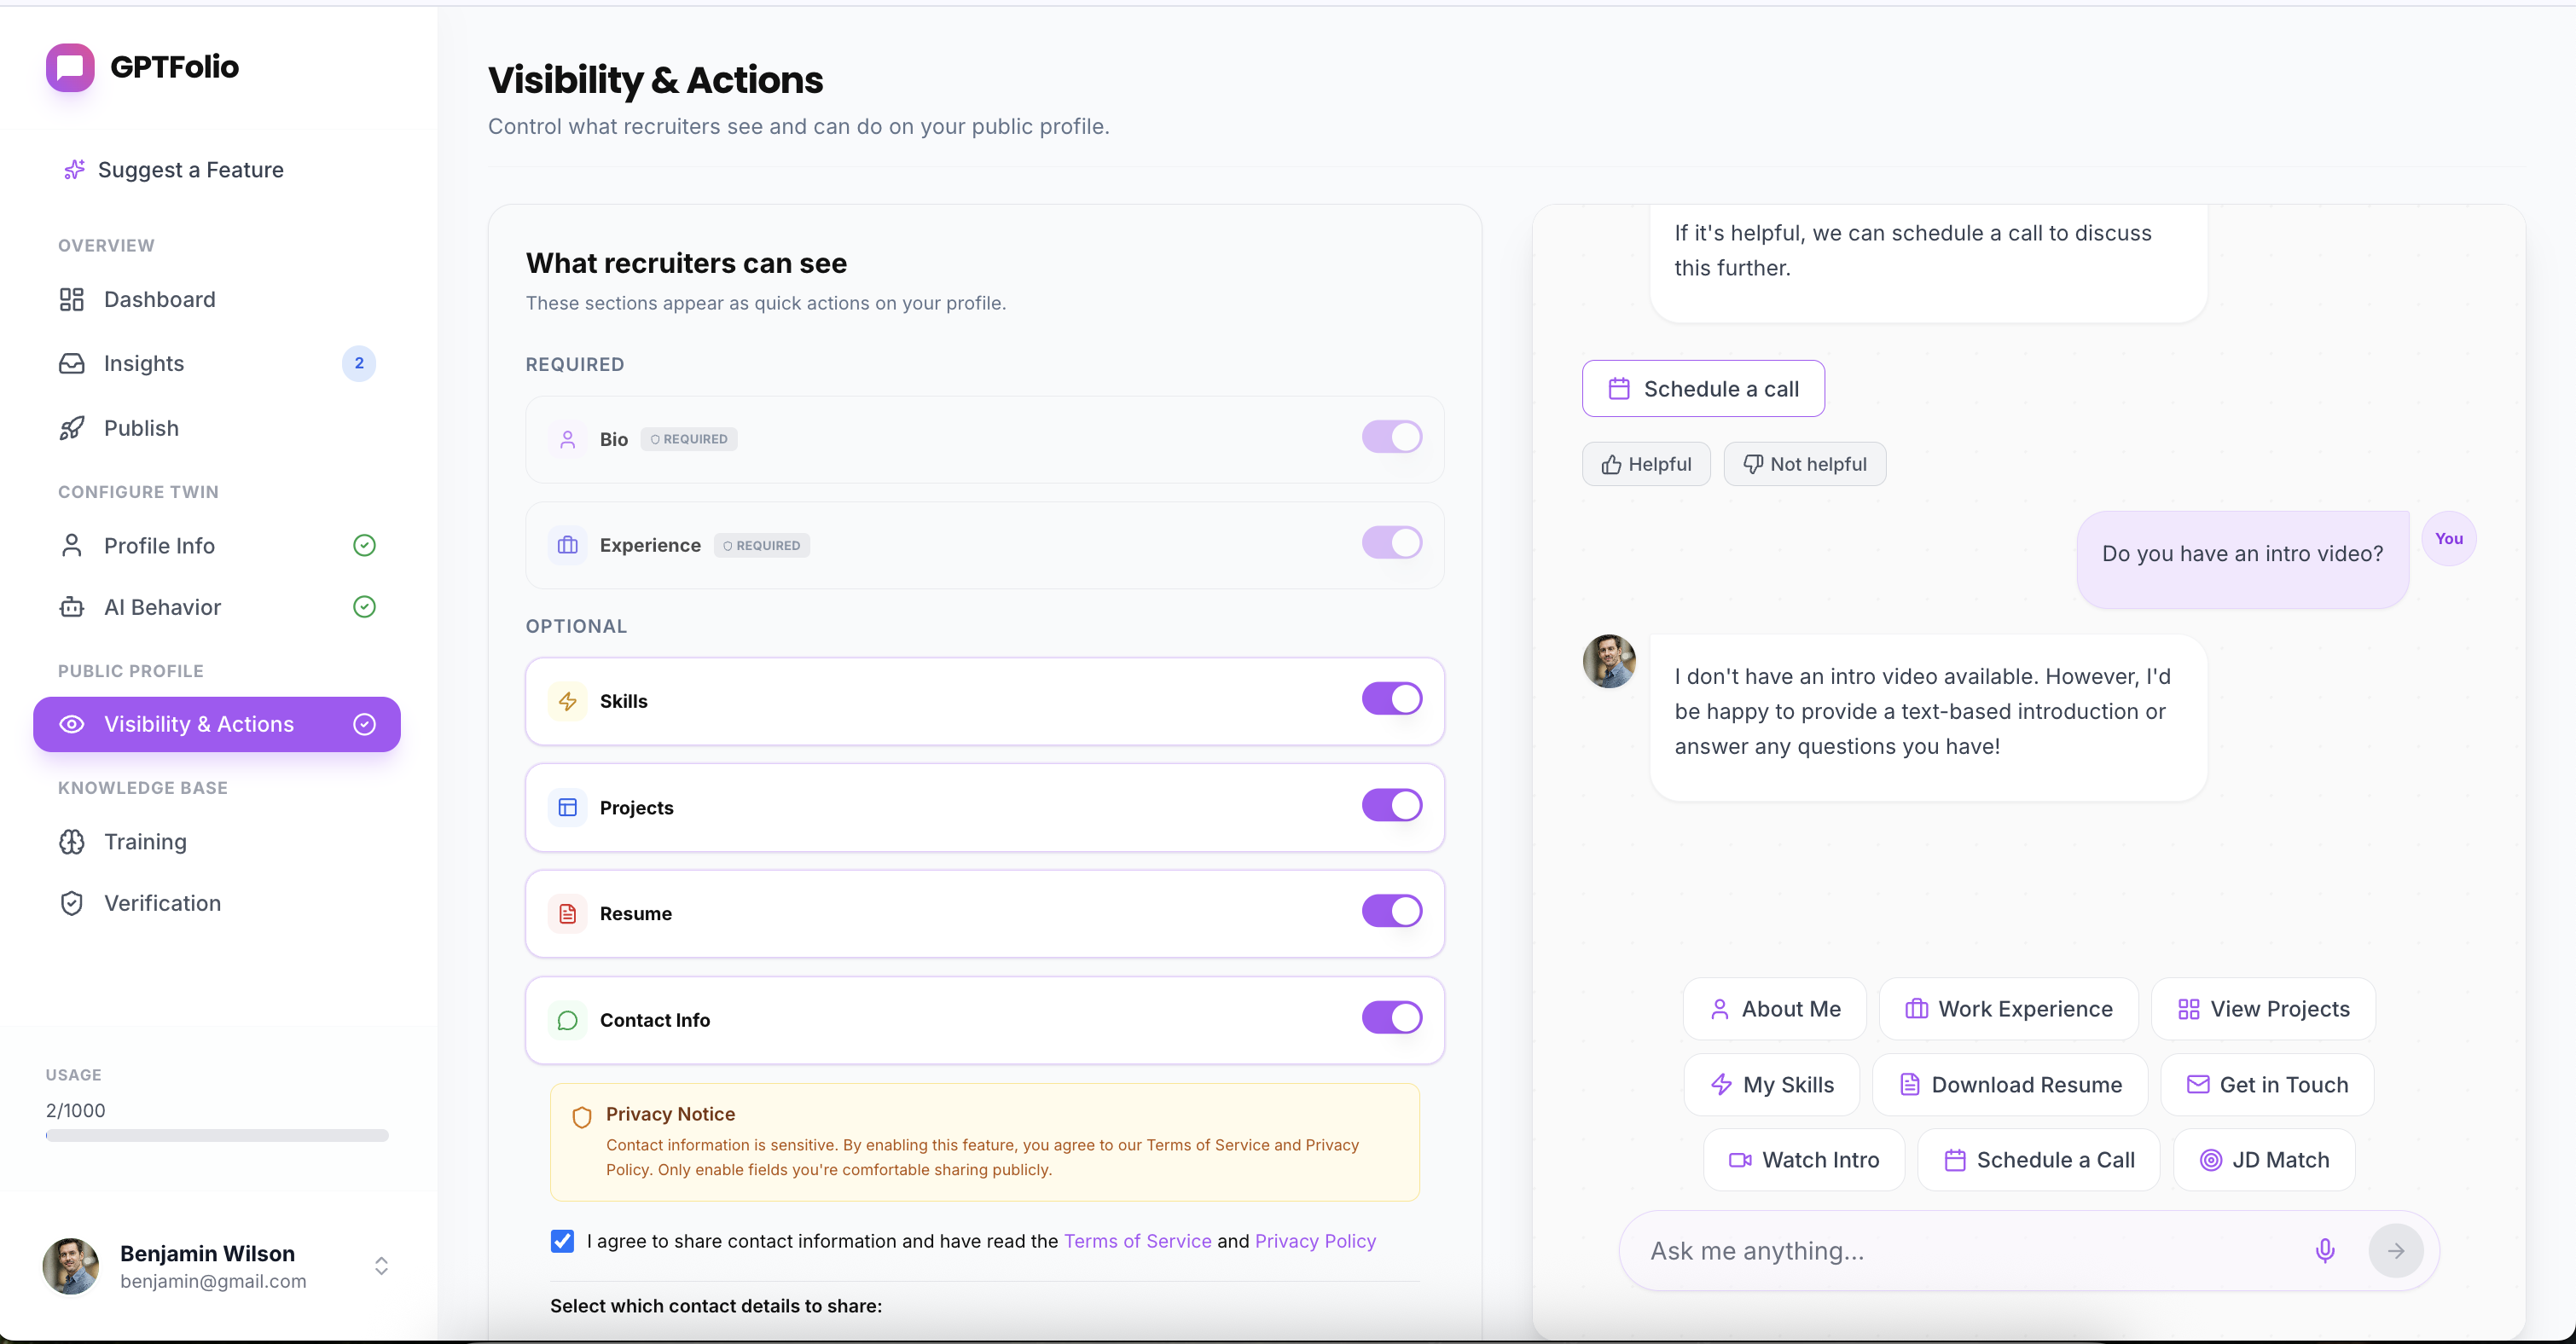Open the JD Match quick action
Screen dimensions: 2576x1344
click(2263, 1160)
